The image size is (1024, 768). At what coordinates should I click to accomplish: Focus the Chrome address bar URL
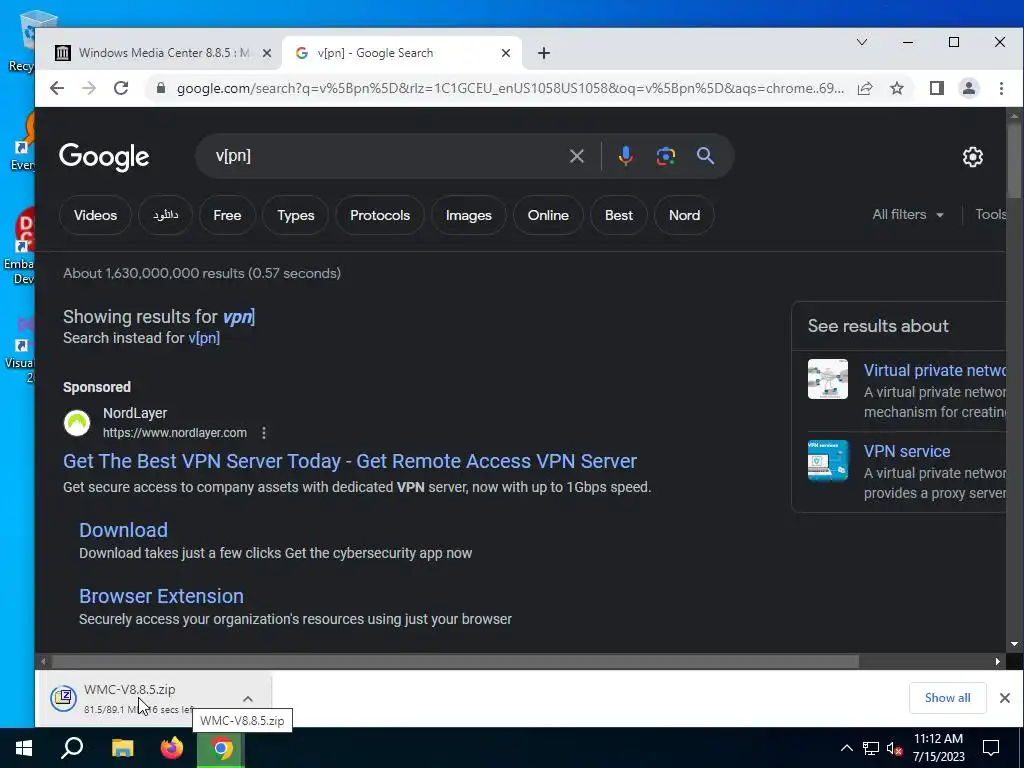tap(510, 88)
